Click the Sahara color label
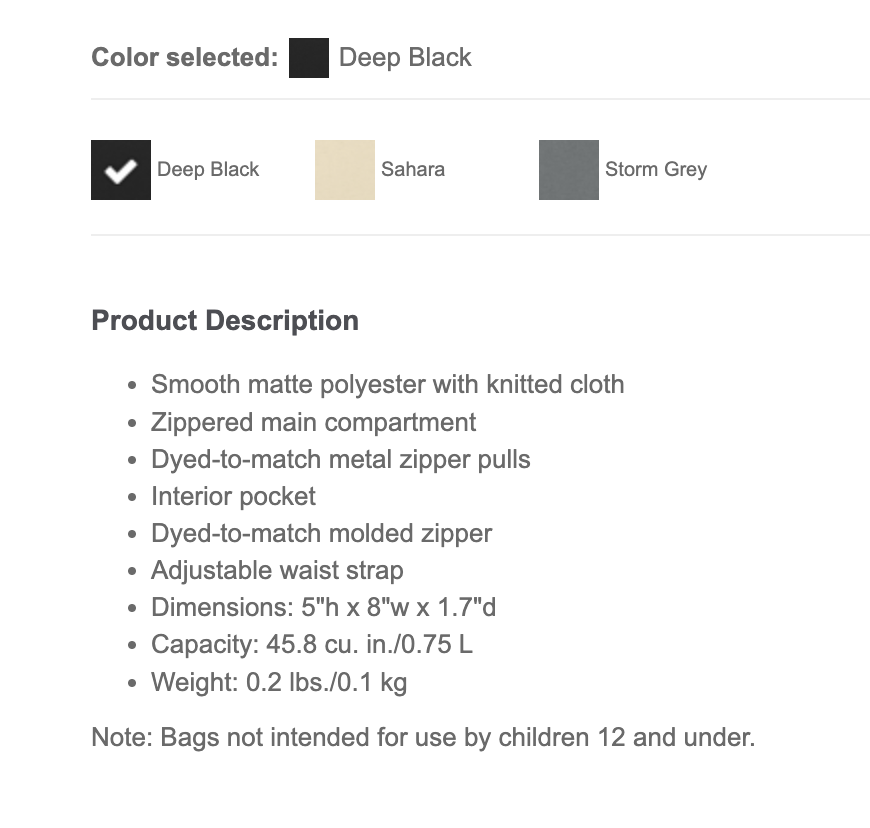This screenshot has height=828, width=870. pos(411,169)
